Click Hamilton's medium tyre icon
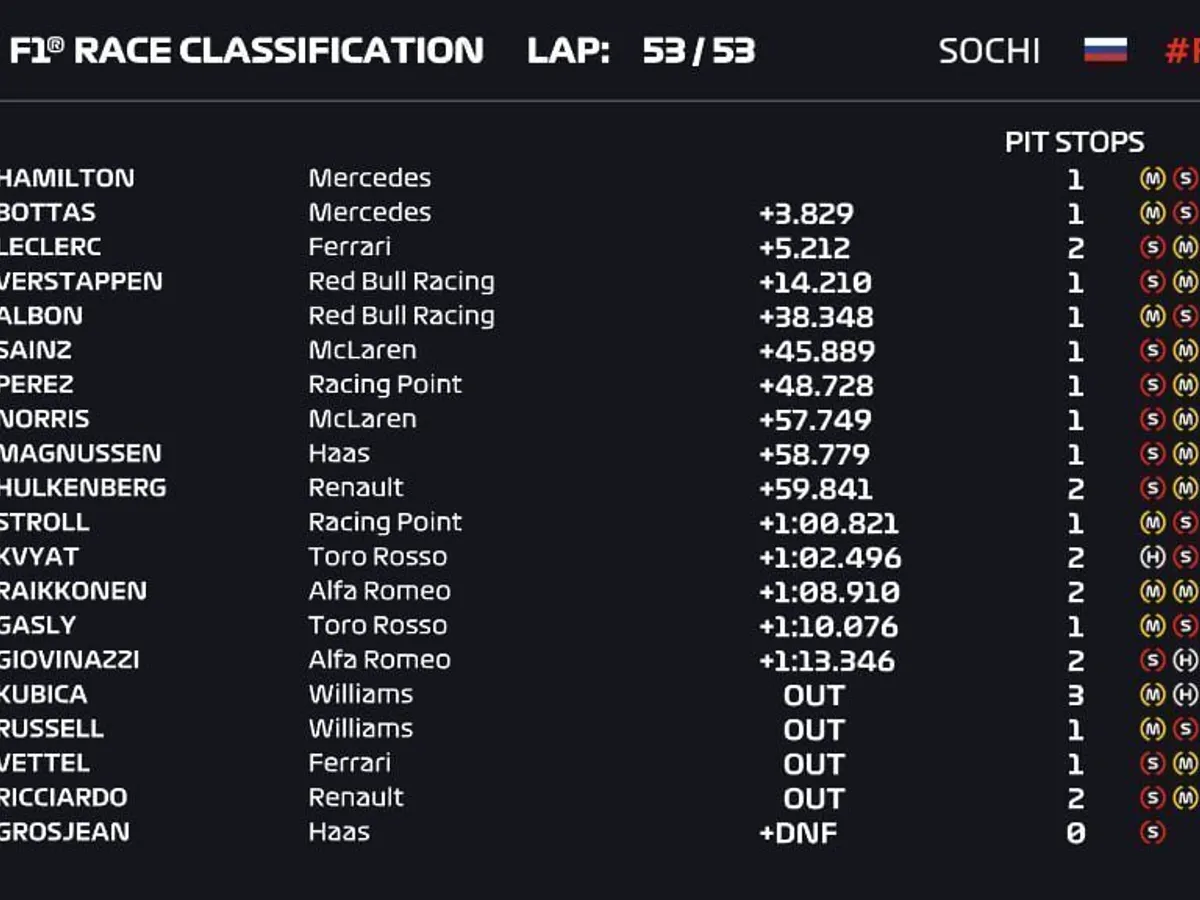 tap(1152, 179)
